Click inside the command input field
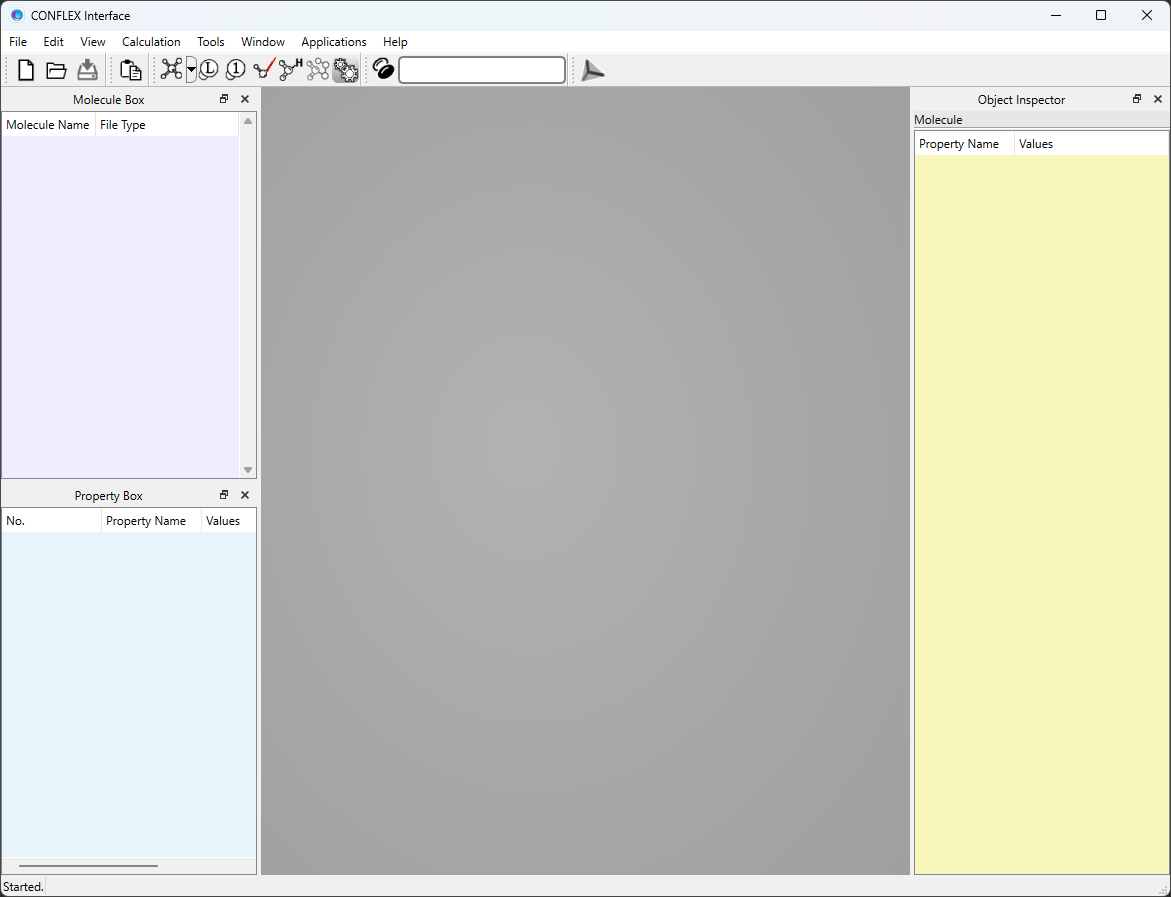 pyautogui.click(x=481, y=70)
